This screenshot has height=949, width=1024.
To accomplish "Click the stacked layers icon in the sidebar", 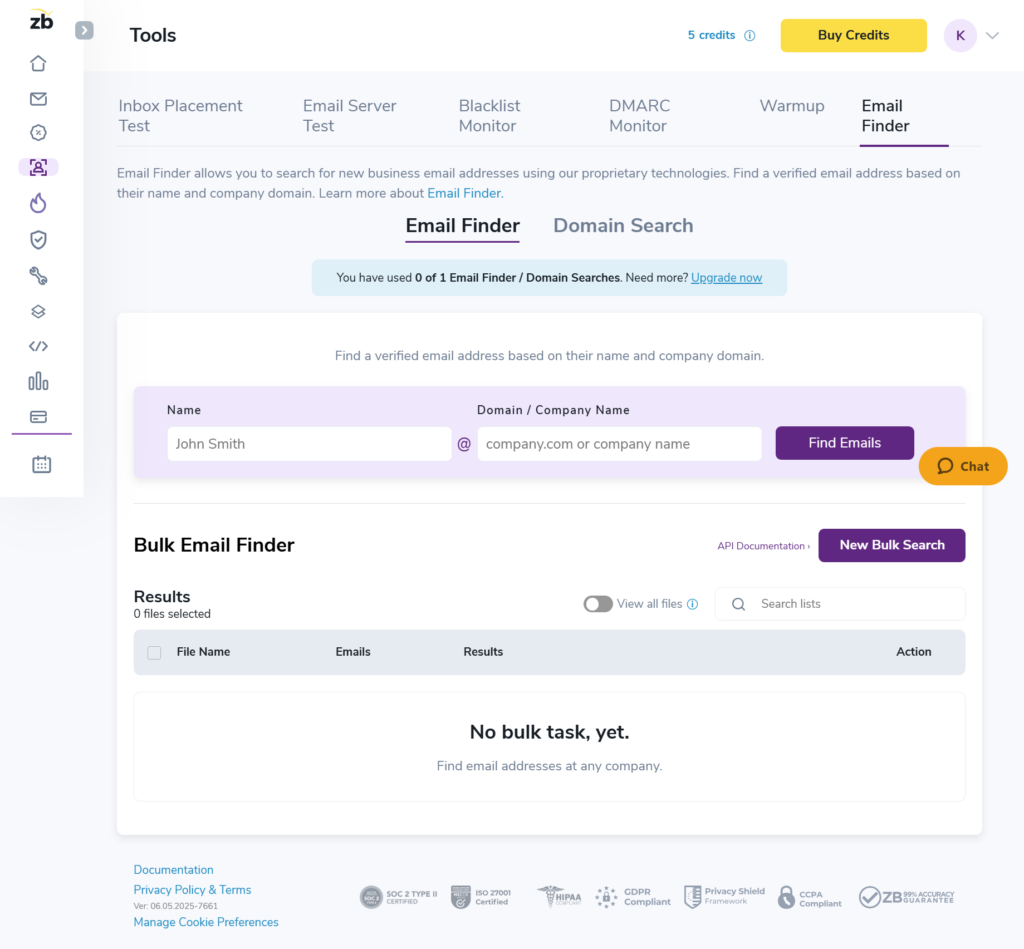I will 38,311.
